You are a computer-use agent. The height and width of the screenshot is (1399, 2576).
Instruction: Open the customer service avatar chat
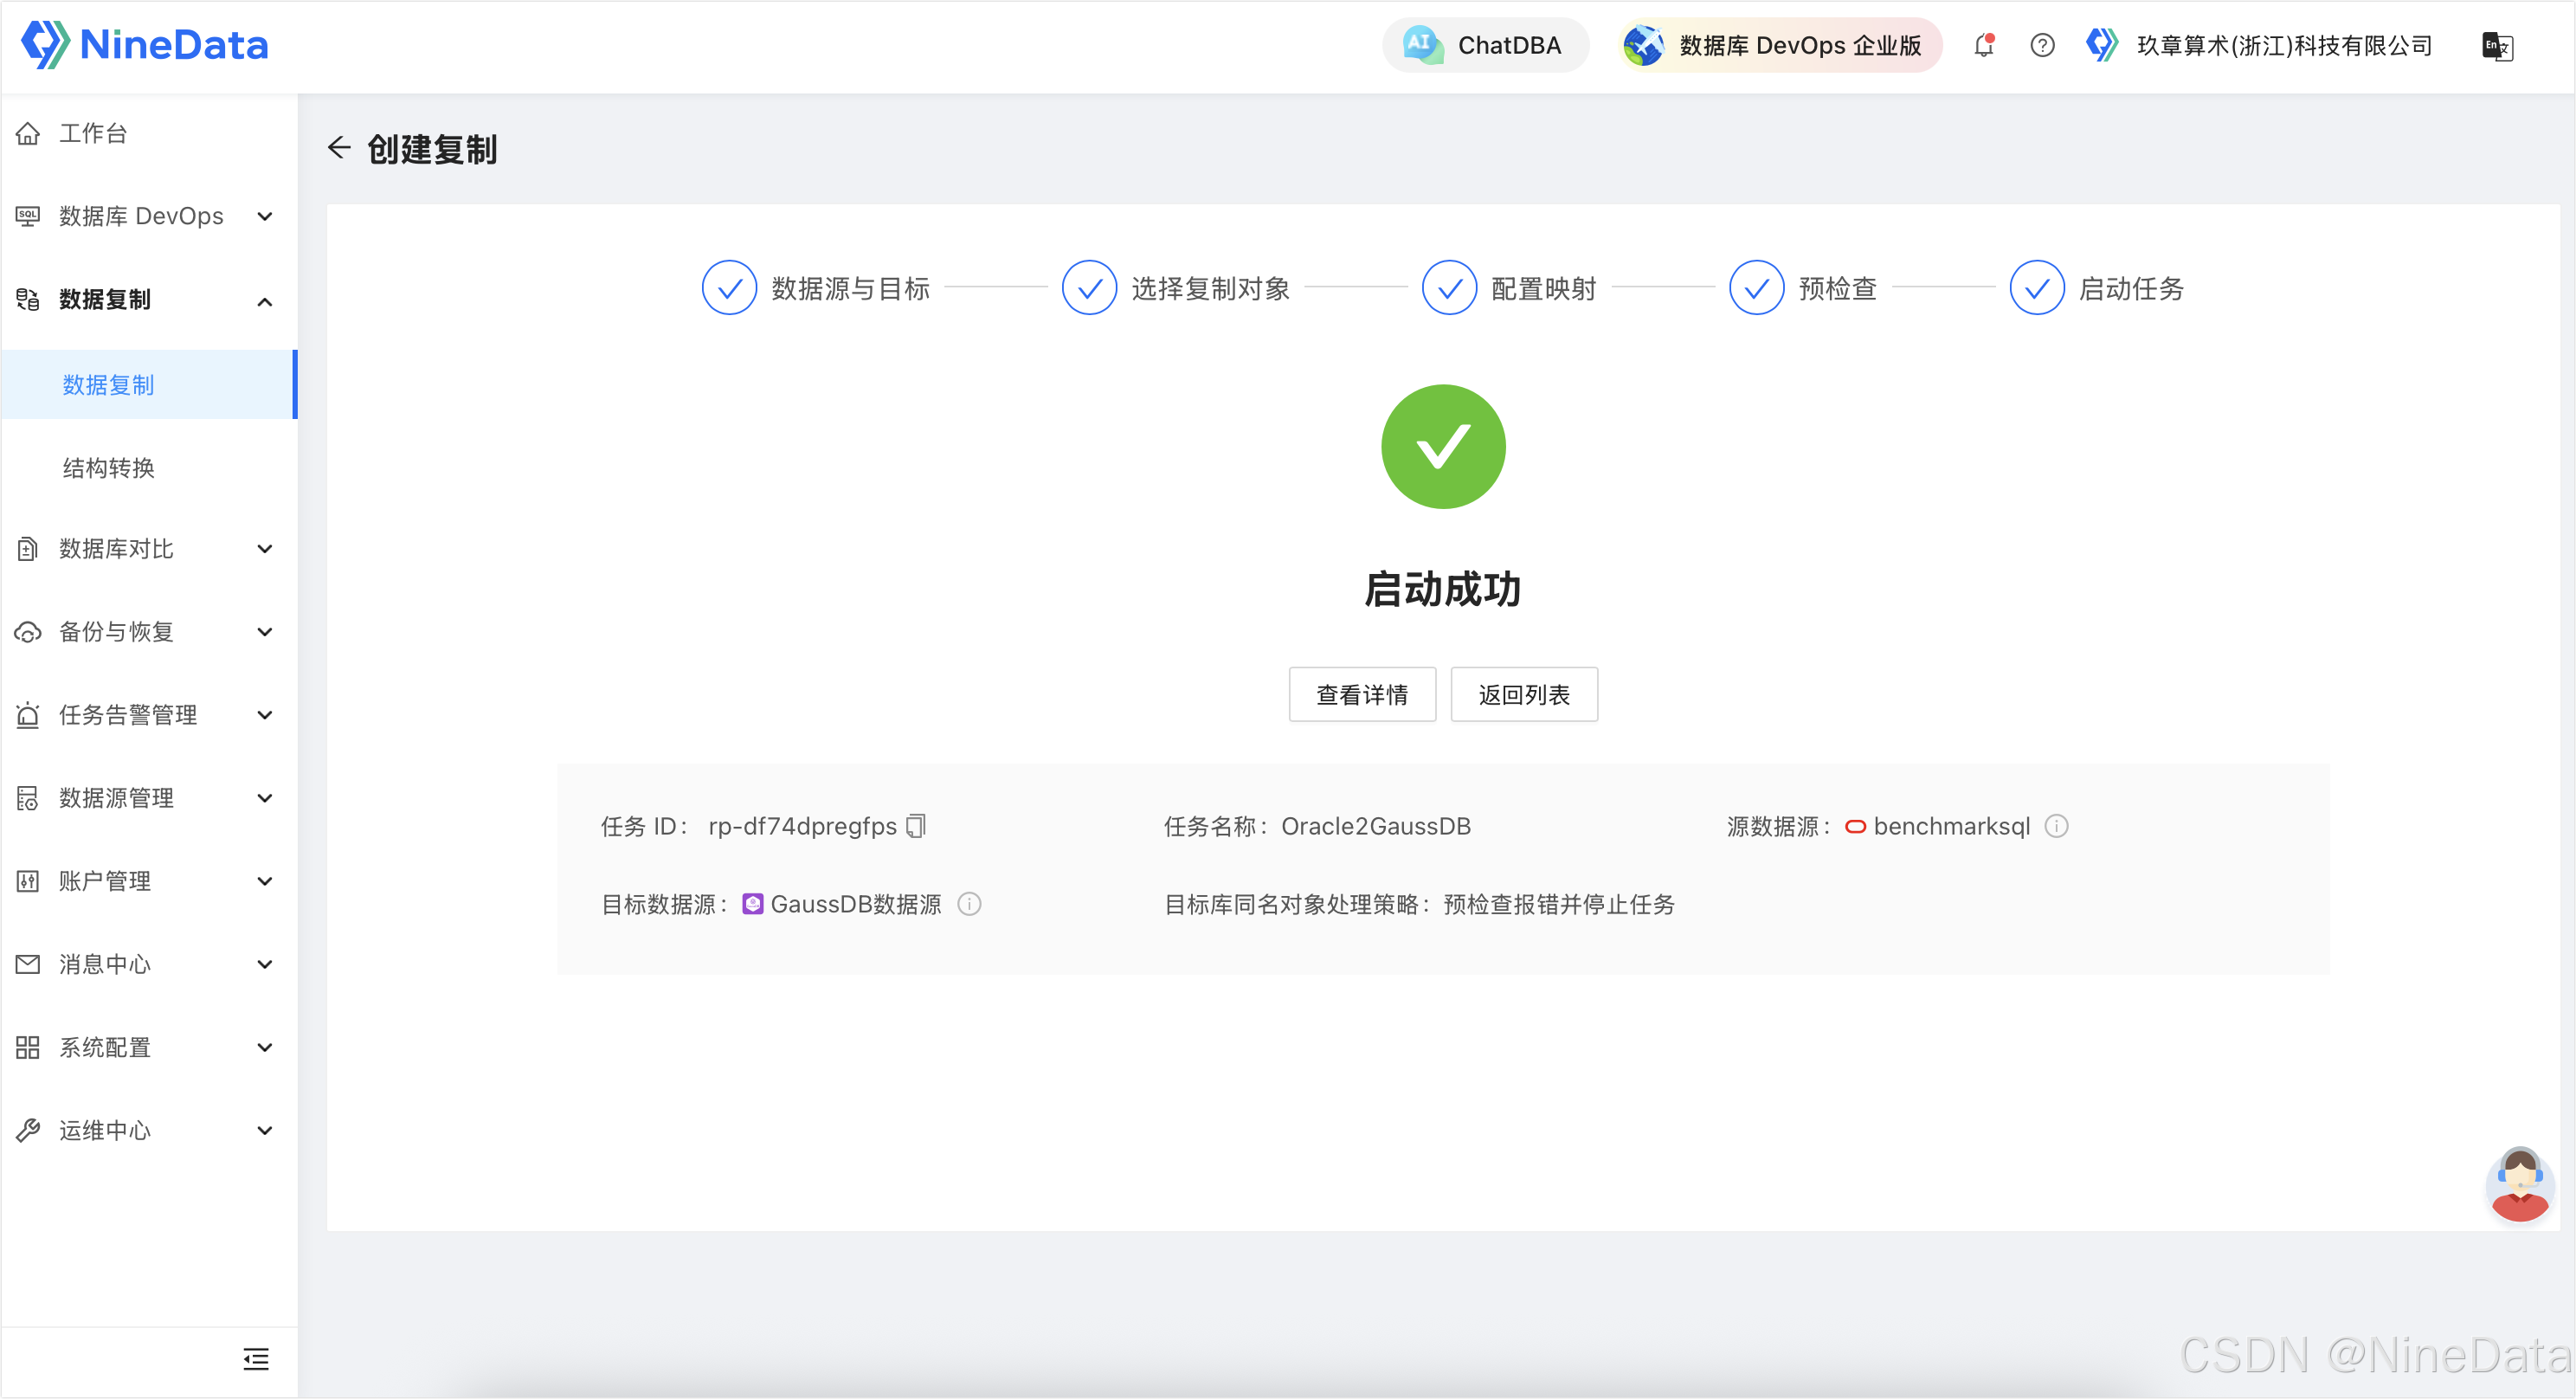tap(2519, 1185)
